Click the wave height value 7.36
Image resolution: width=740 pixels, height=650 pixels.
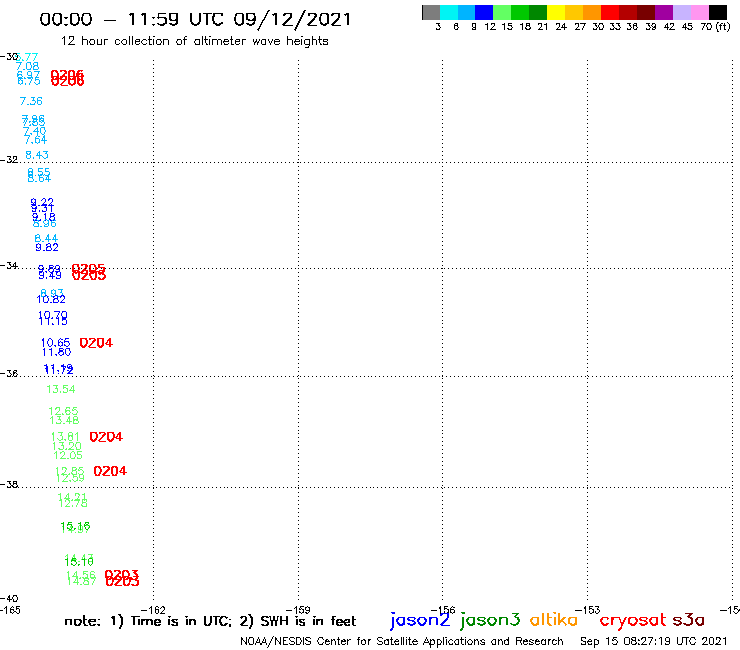[x=31, y=101]
